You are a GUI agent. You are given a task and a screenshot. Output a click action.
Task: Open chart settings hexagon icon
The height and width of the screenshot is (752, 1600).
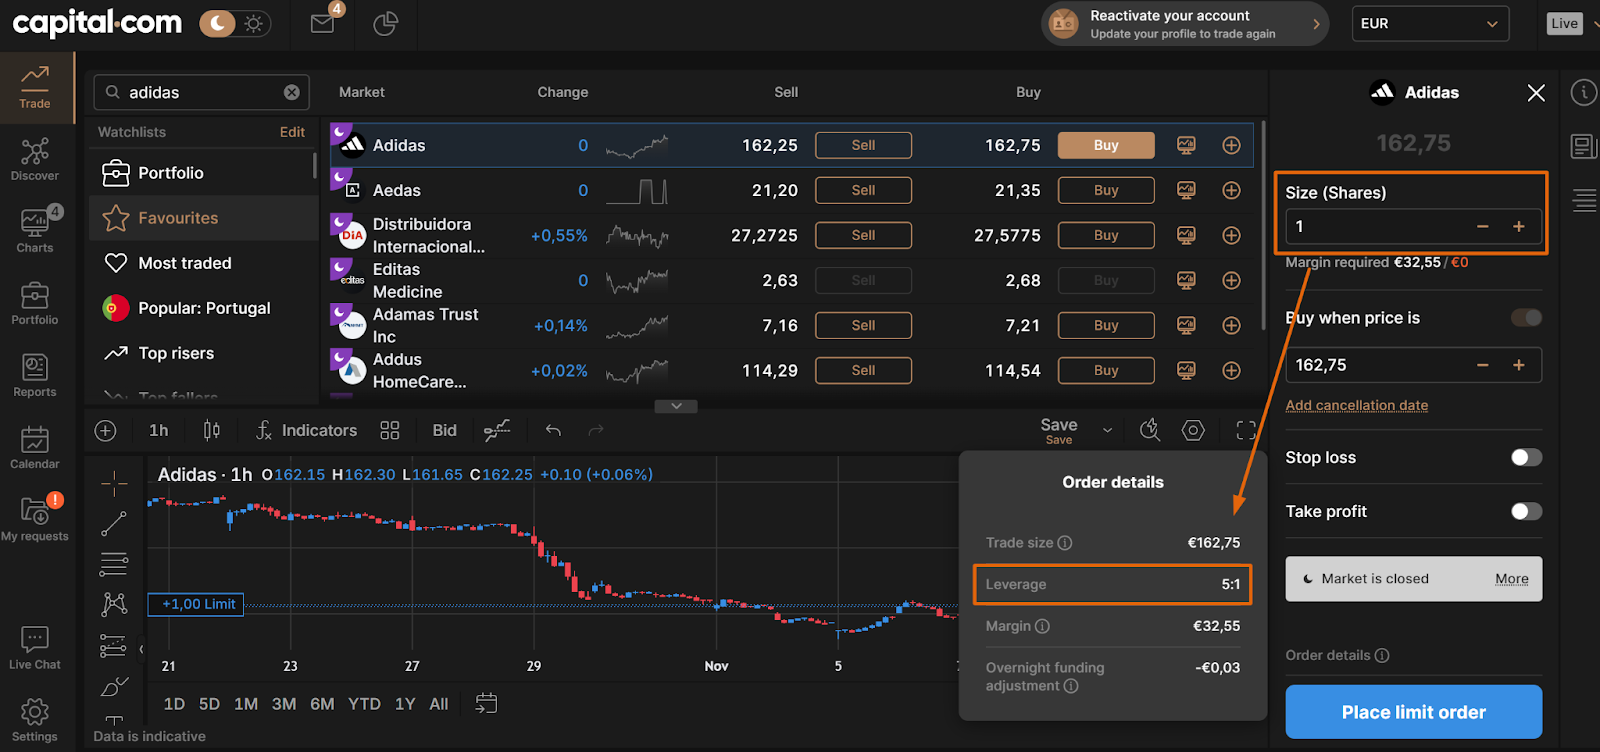(1193, 430)
